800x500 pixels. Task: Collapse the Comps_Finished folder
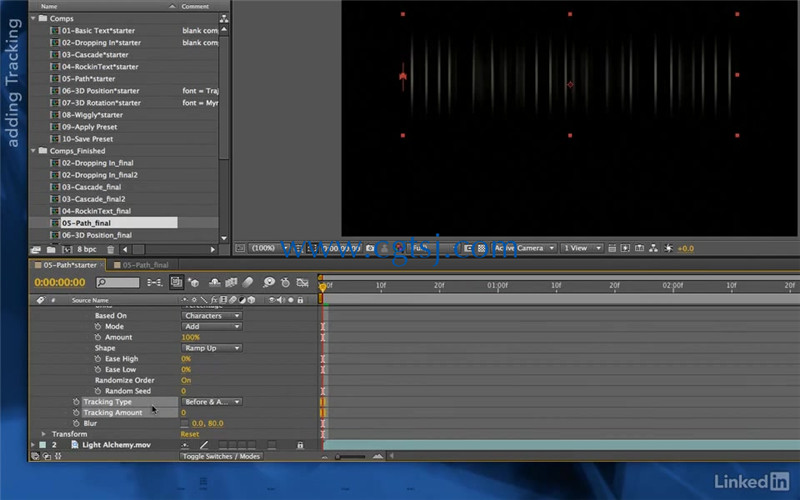pos(34,151)
